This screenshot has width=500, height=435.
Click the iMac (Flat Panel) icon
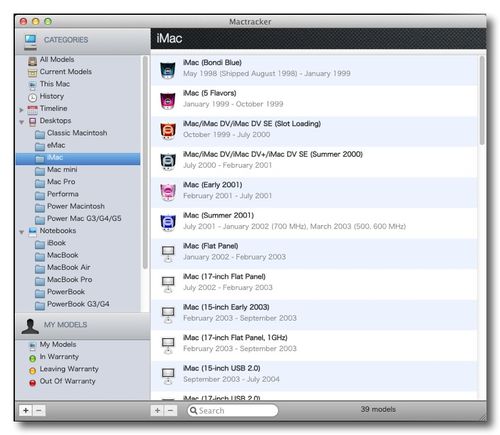pyautogui.click(x=168, y=254)
